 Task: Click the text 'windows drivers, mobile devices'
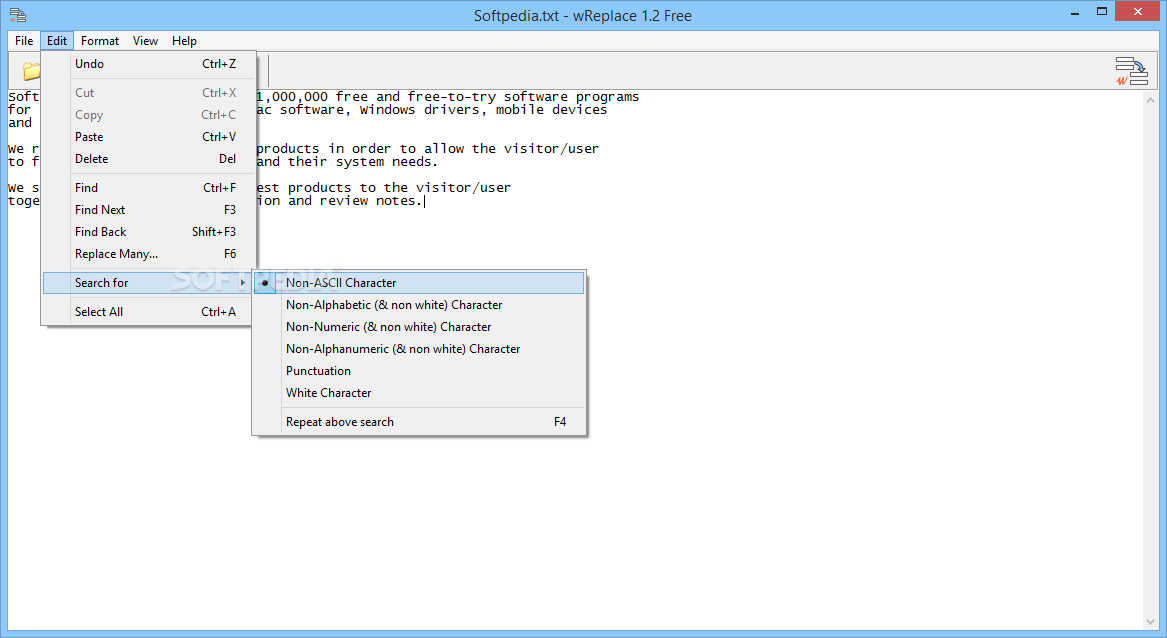click(483, 110)
